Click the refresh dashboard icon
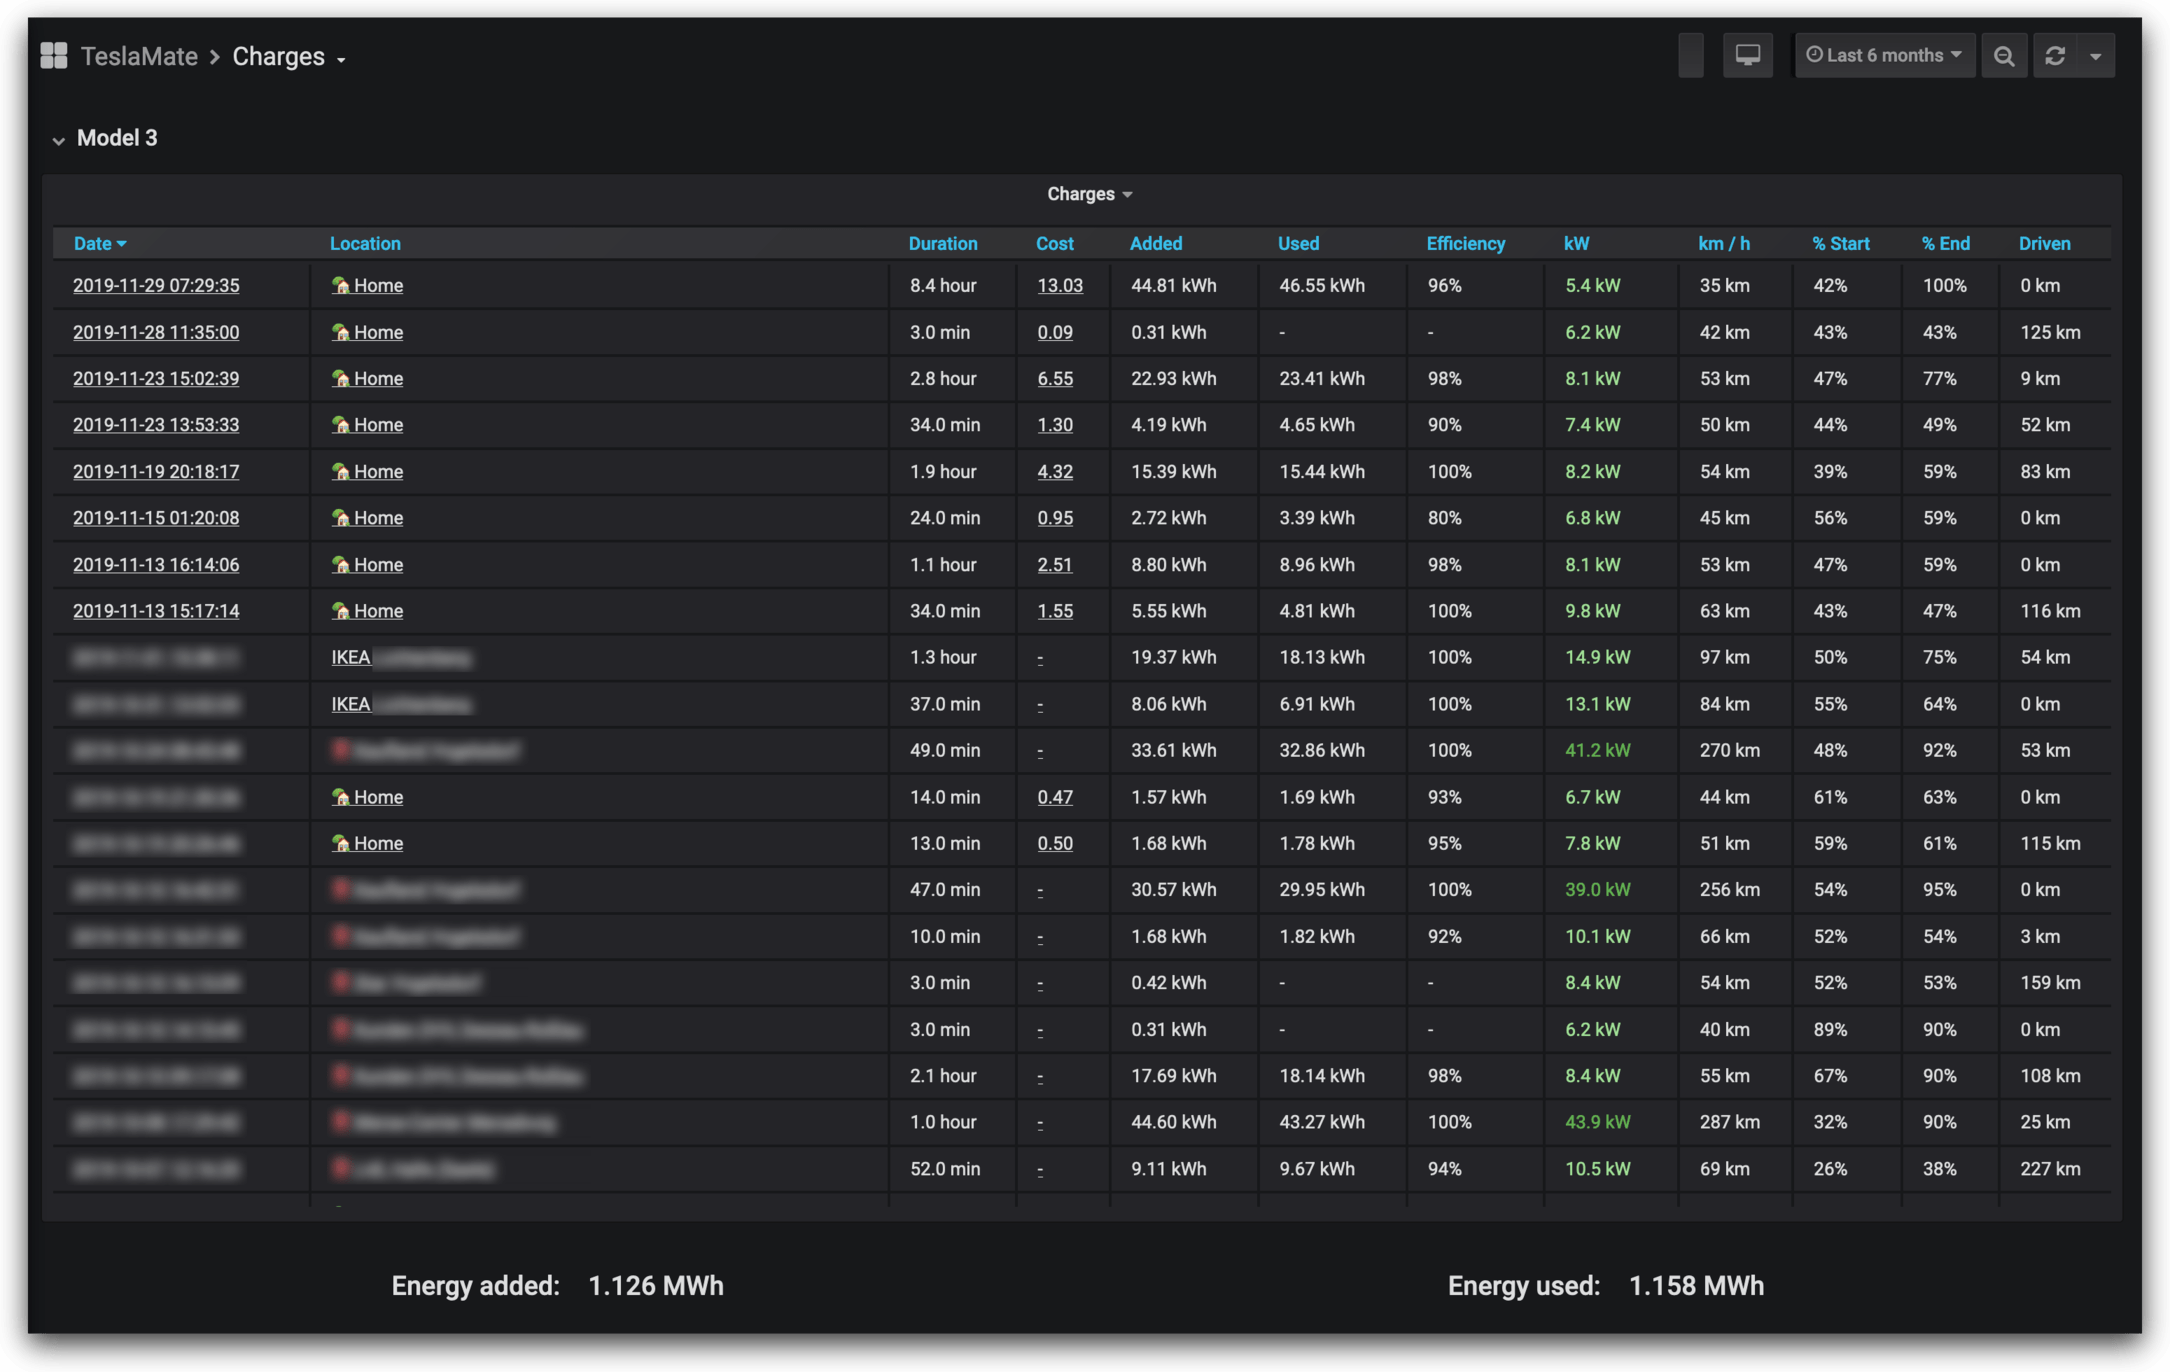This screenshot has height=1372, width=2170. (2055, 56)
